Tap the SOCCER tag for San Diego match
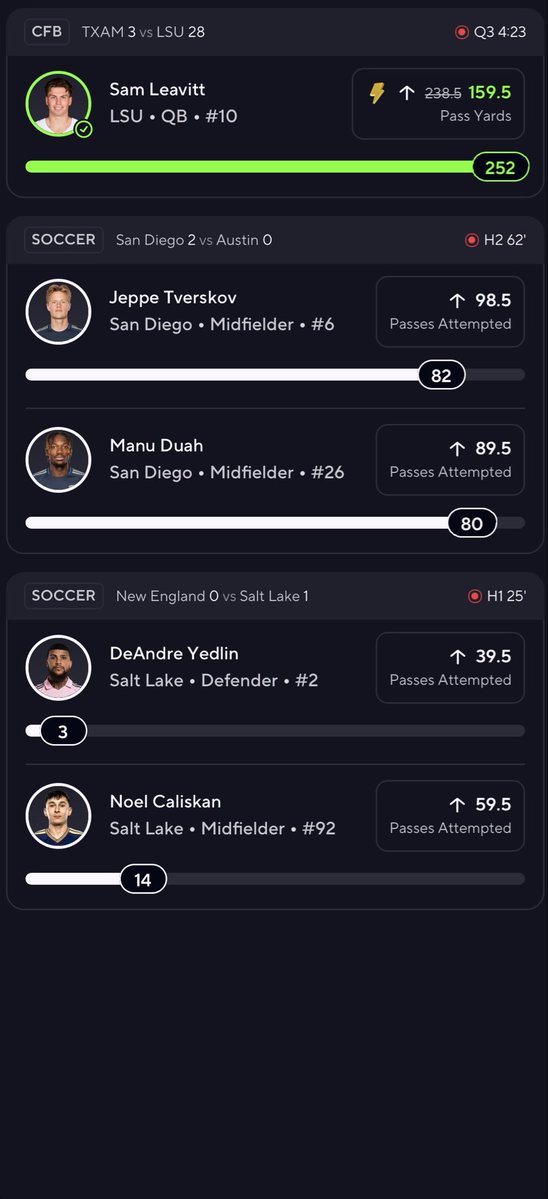The image size is (548, 1199). click(x=63, y=239)
